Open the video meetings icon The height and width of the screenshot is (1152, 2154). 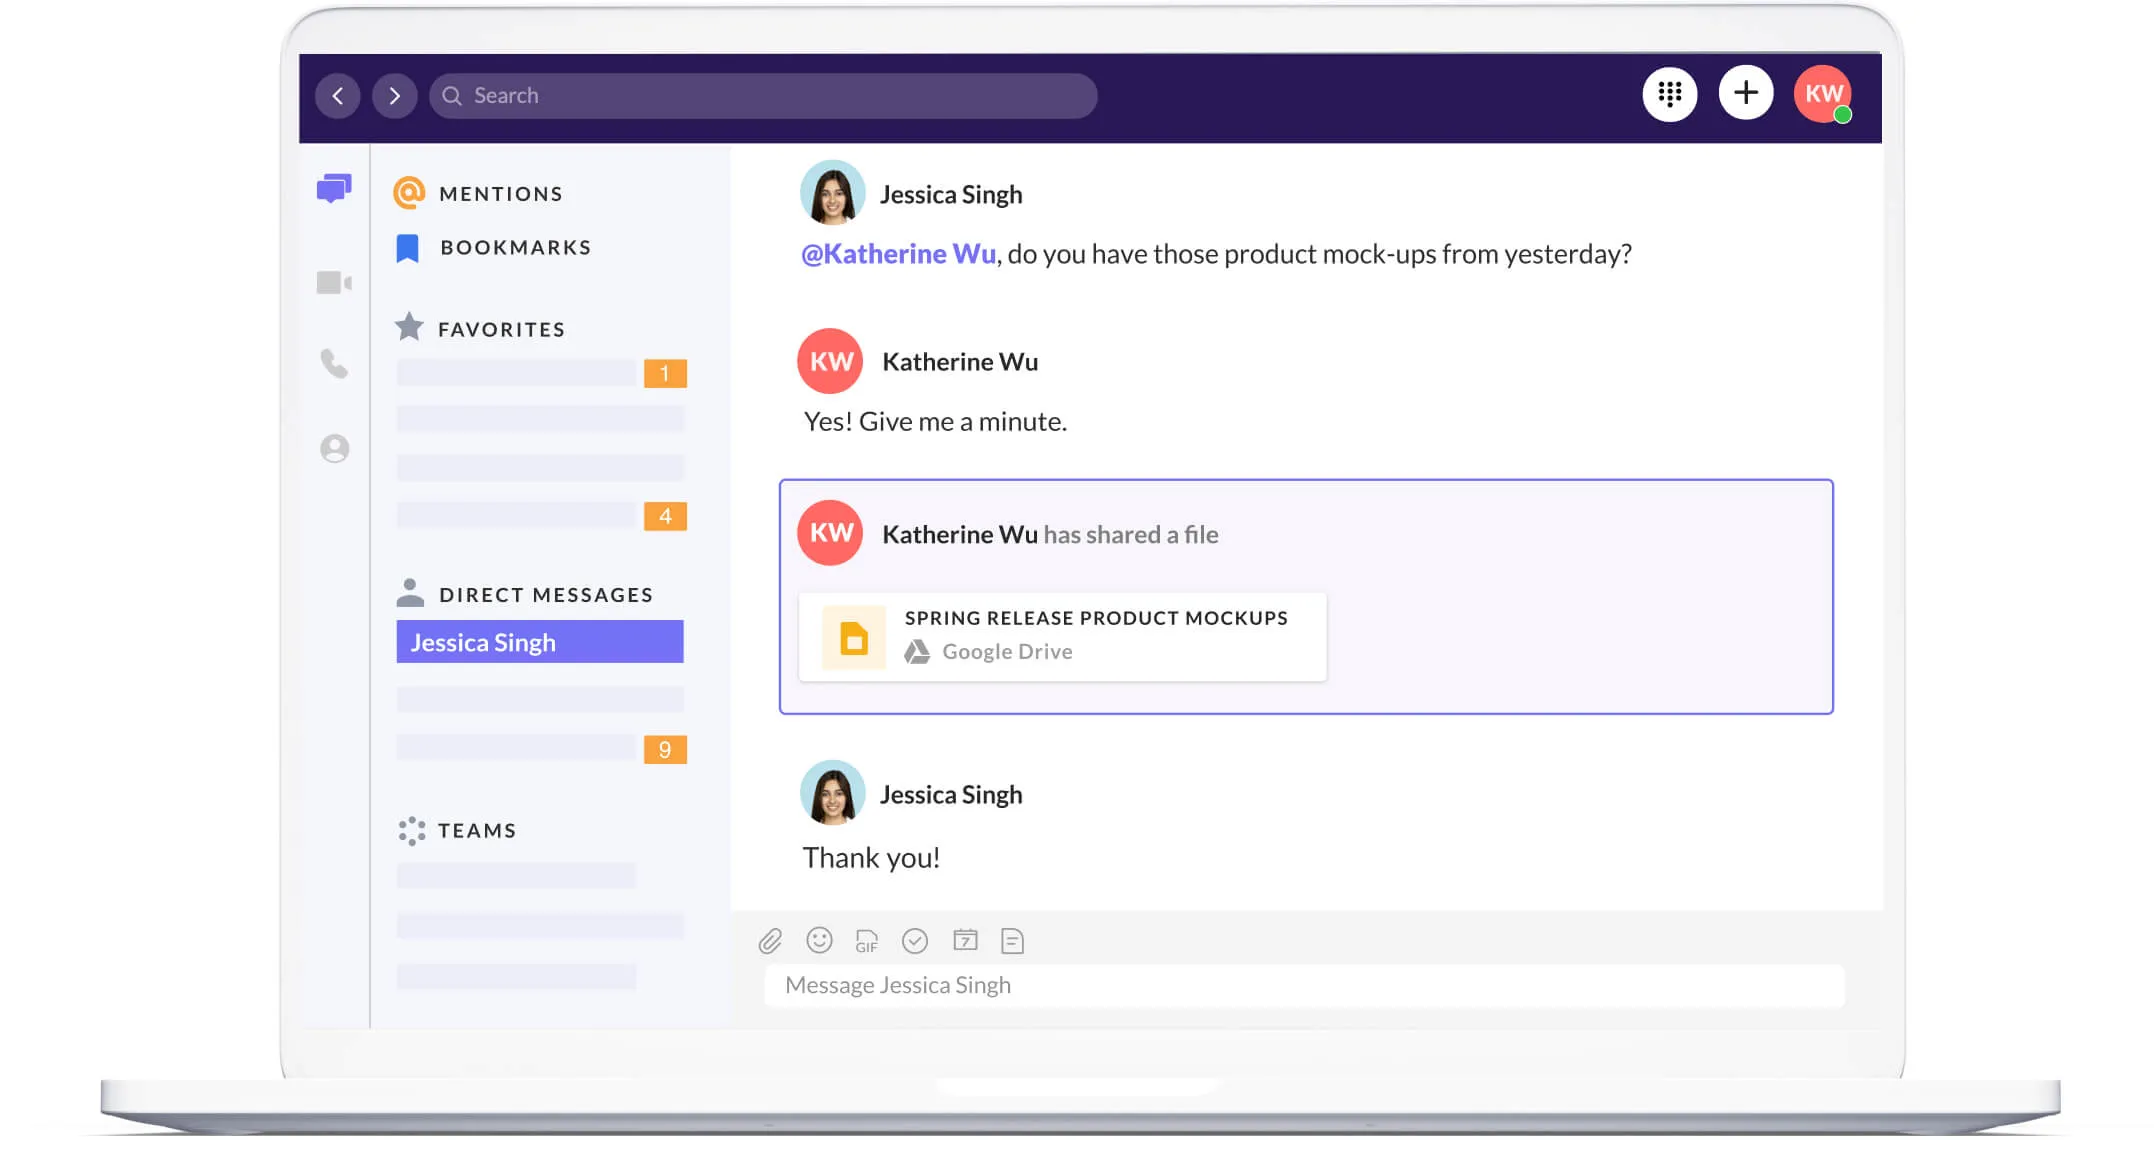334,283
